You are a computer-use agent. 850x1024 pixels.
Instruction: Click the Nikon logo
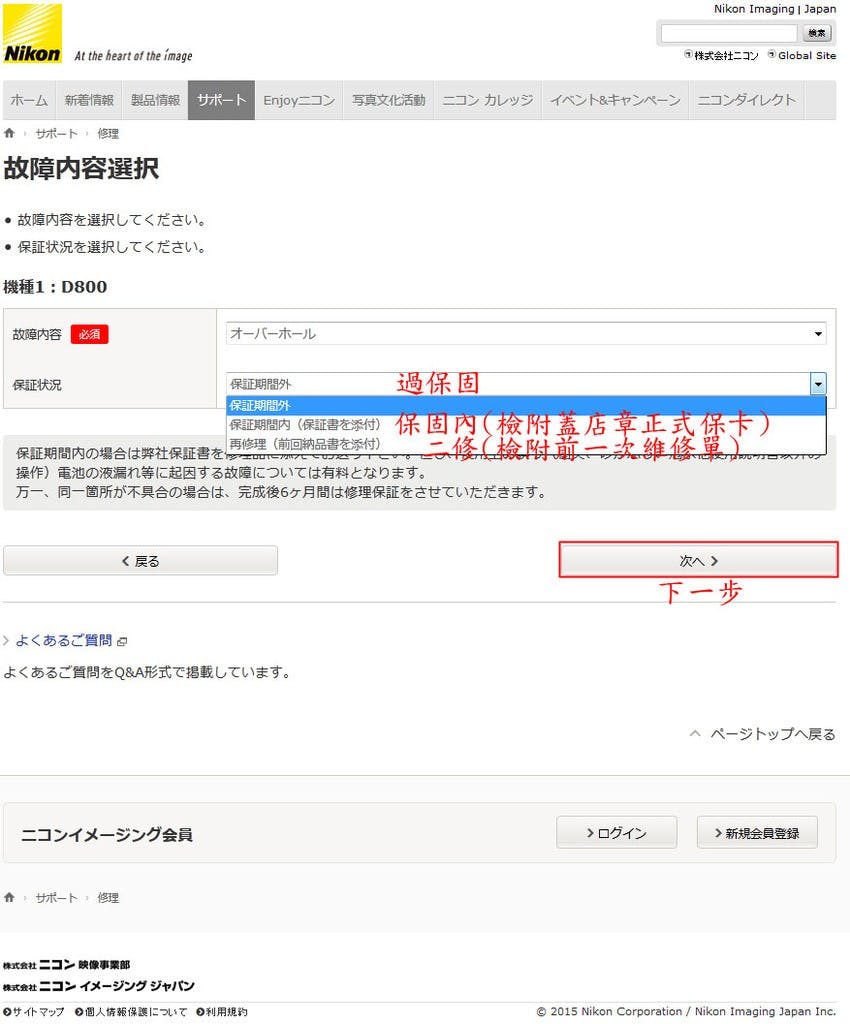point(33,33)
